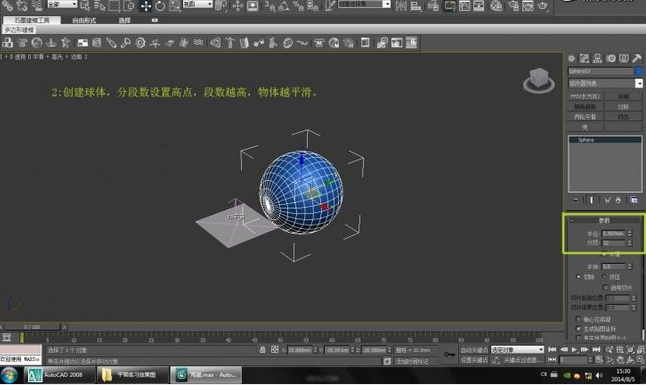Click the Pin Stack icon
This screenshot has height=385, width=646.
(x=576, y=200)
